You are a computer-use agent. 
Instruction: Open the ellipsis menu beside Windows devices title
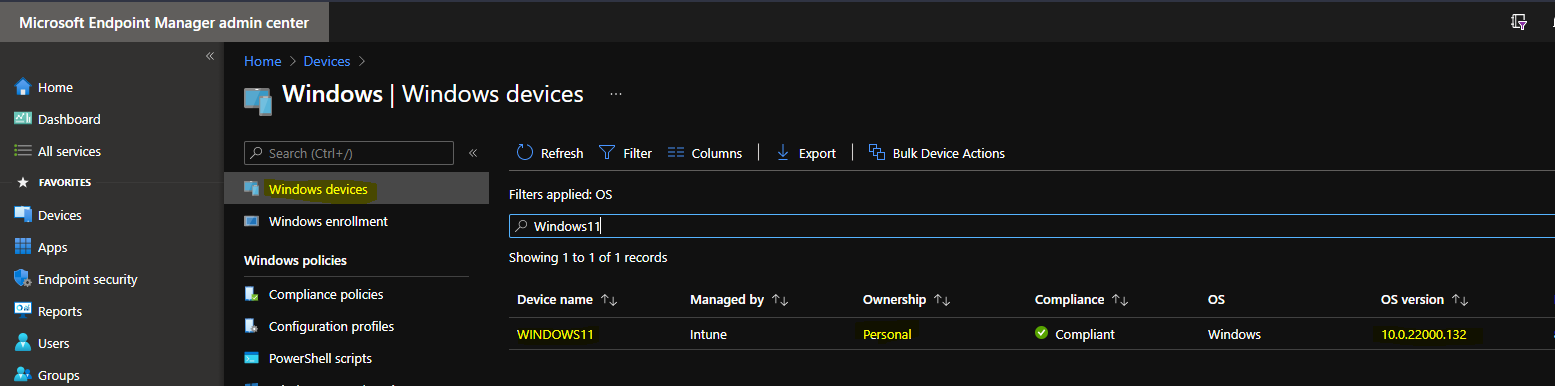coord(616,94)
